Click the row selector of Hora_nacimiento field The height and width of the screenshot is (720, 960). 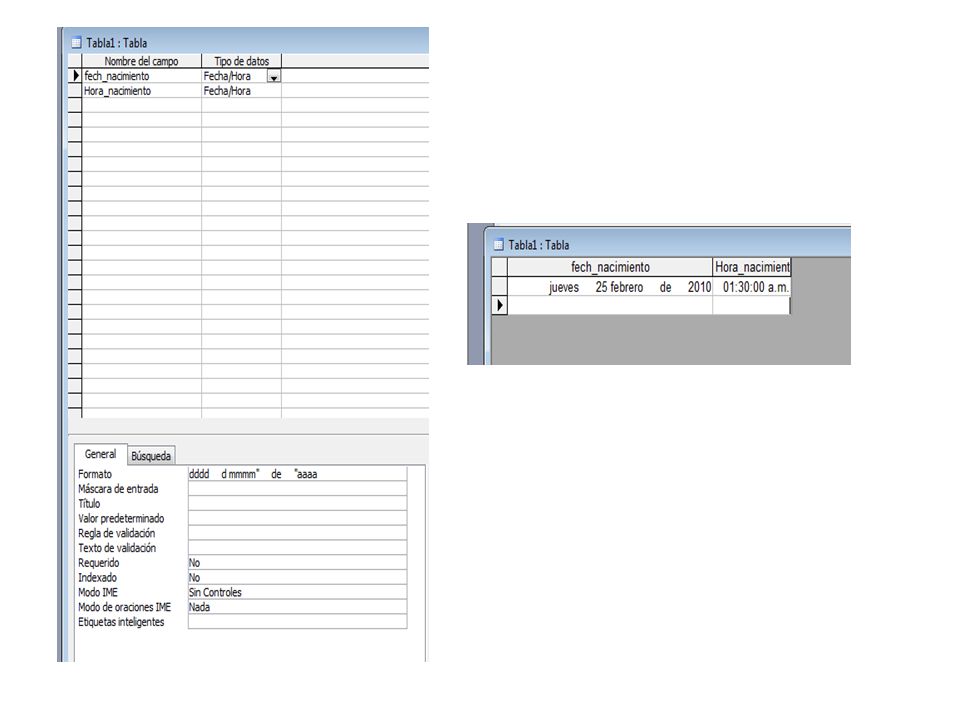click(75, 91)
